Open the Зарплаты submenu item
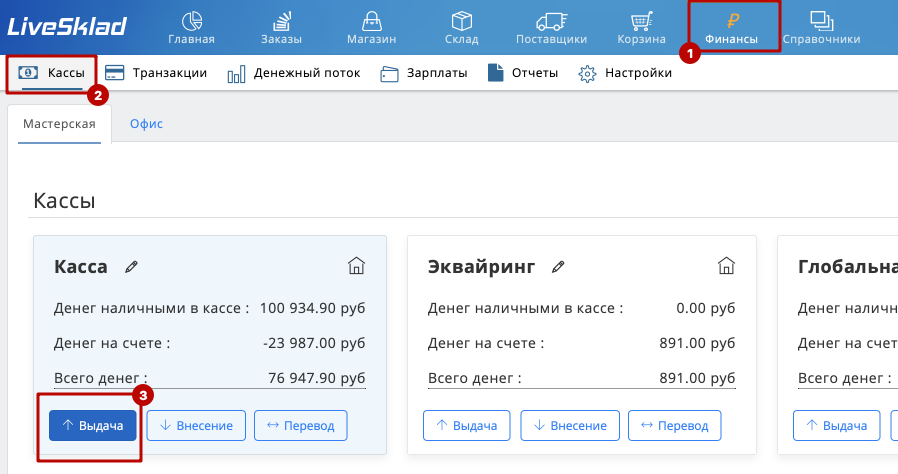898x474 pixels. point(424,73)
